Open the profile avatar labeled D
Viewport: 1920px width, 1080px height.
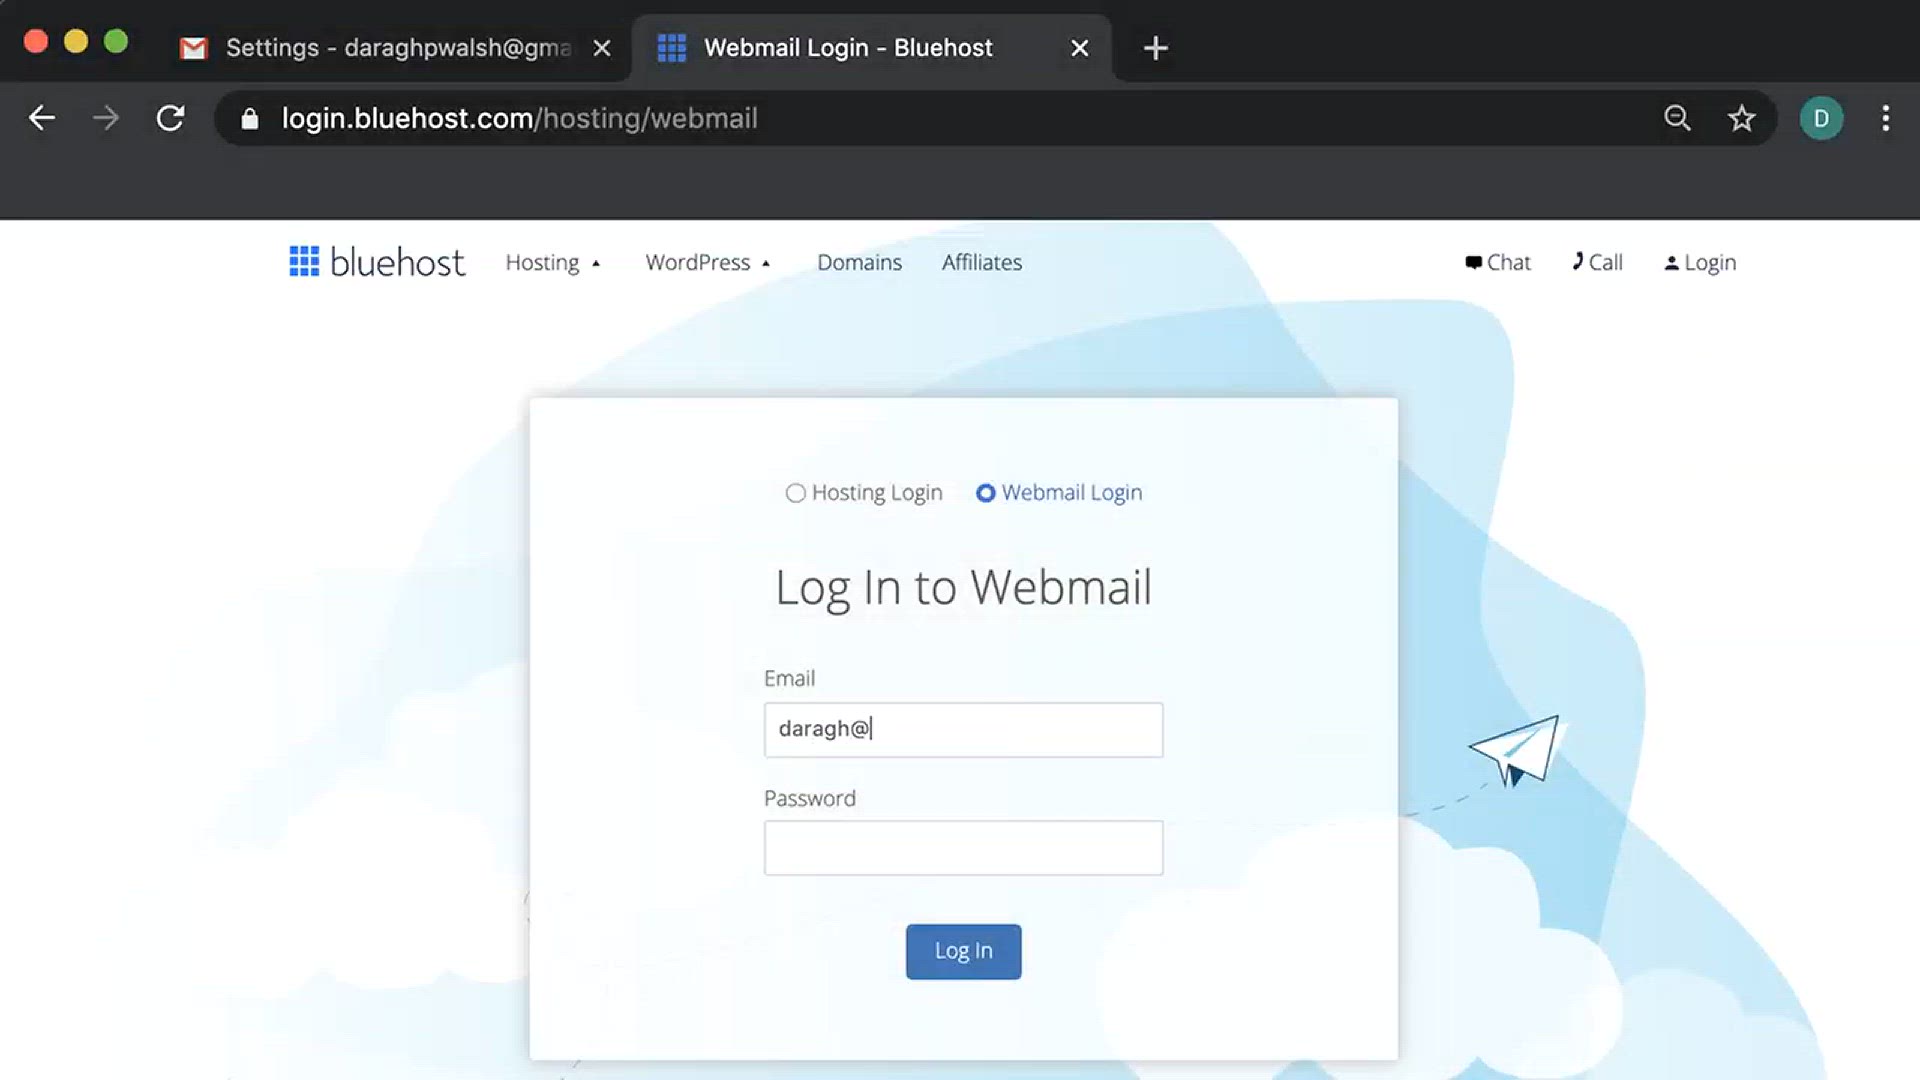[x=1821, y=118]
